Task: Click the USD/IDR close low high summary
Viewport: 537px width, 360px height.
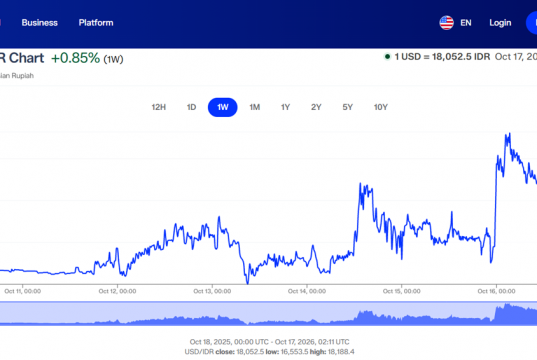Action: coord(270,352)
